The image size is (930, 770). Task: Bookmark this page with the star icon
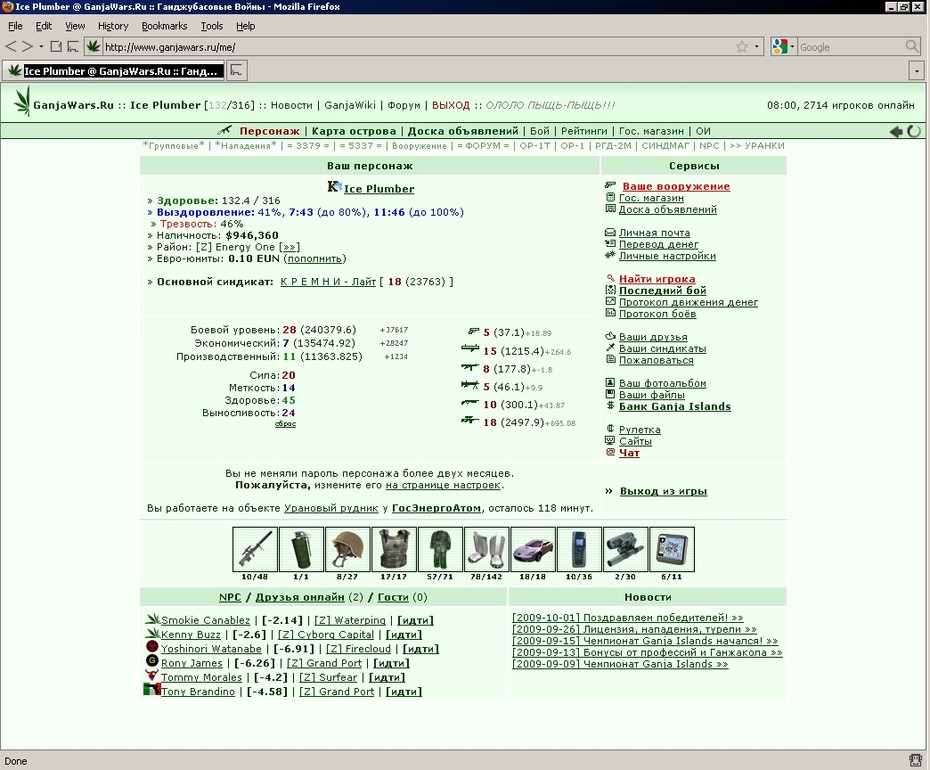741,47
